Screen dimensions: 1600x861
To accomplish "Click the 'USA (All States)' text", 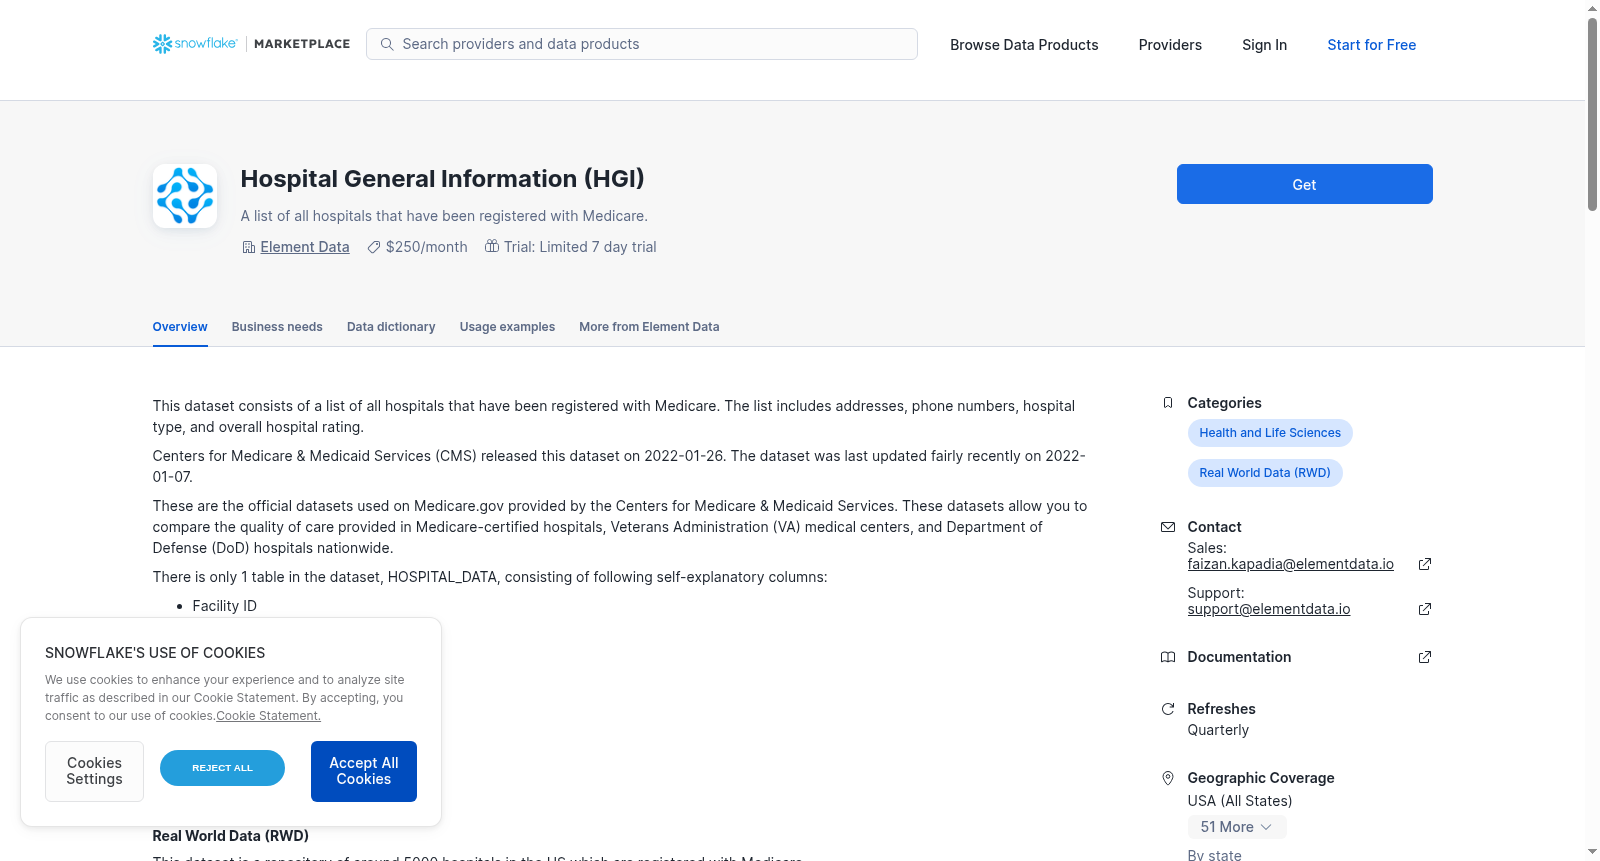I will tap(1240, 801).
